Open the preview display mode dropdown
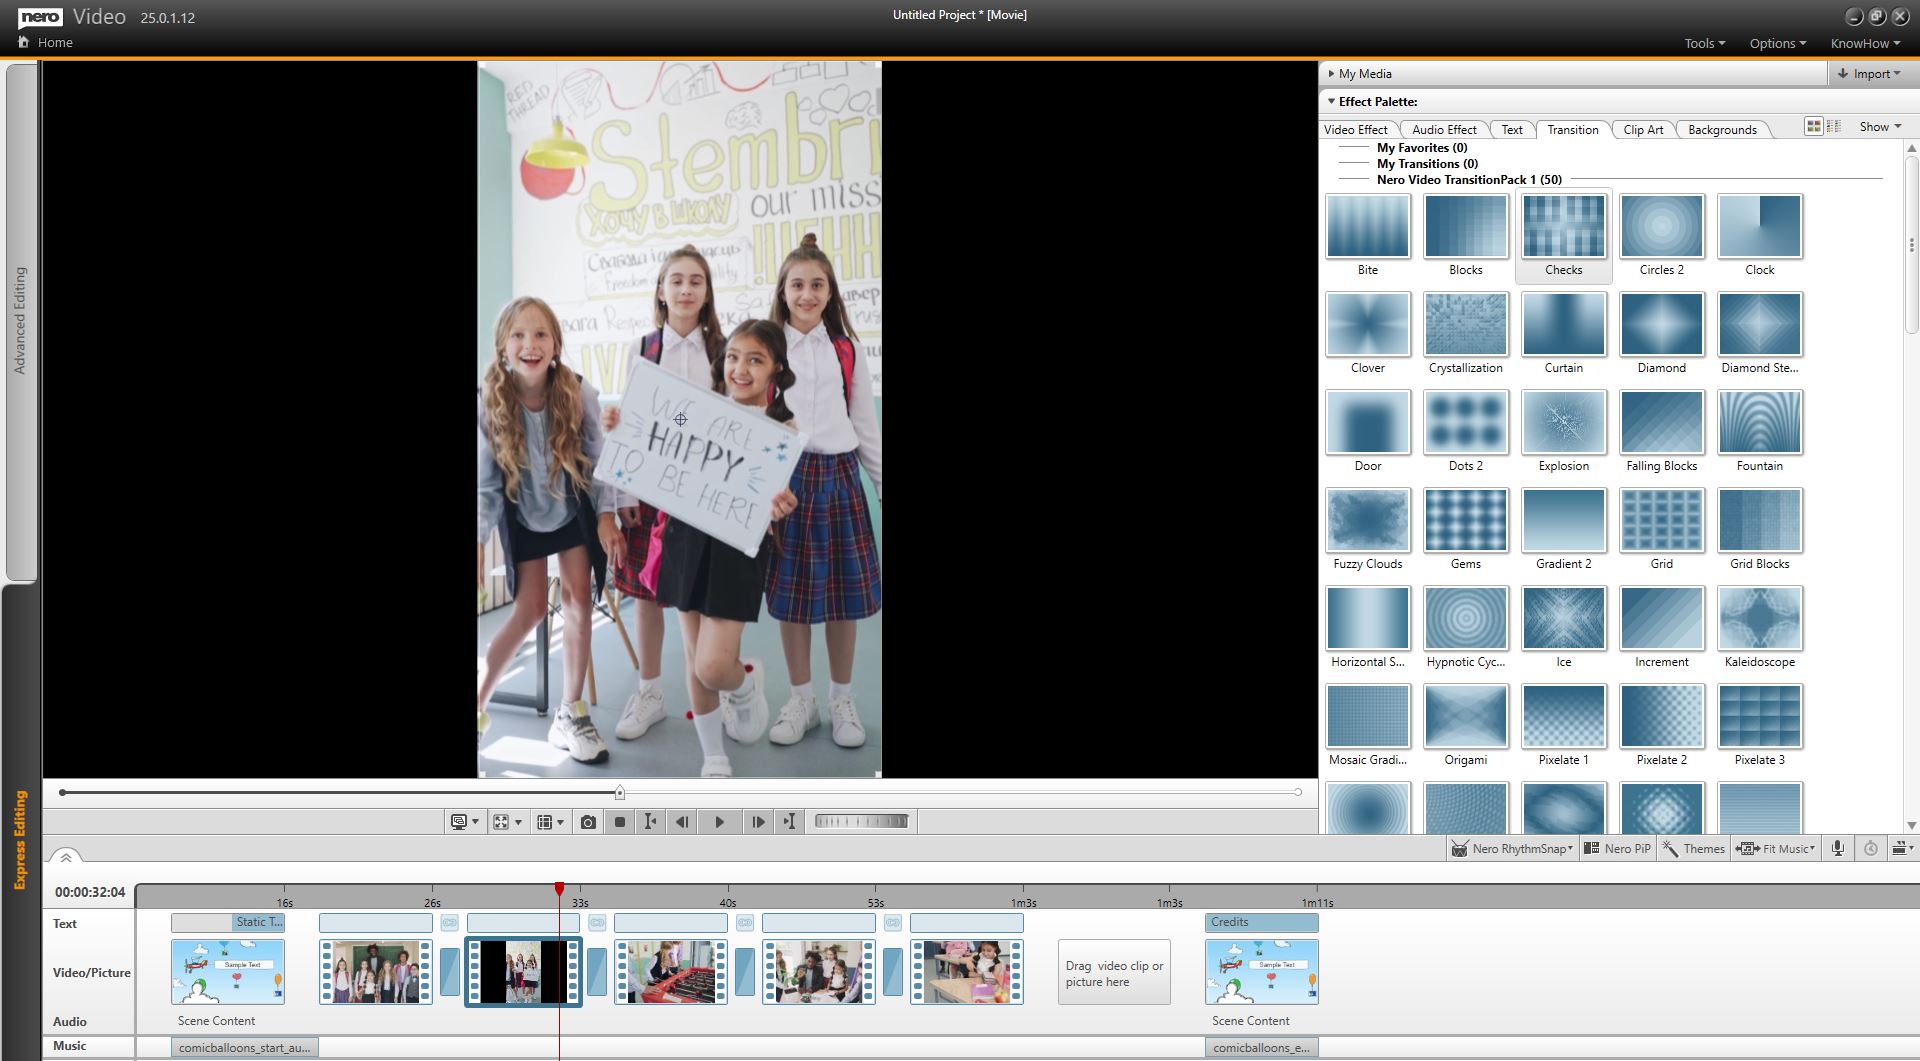Viewport: 1920px width, 1061px height. click(465, 822)
